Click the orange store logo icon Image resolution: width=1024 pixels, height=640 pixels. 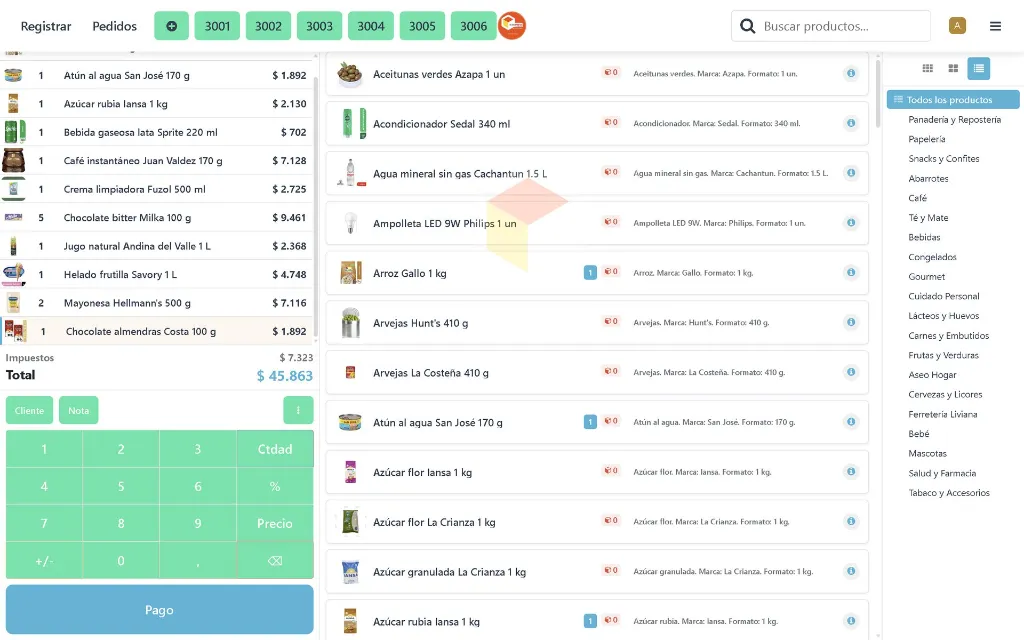coord(512,26)
